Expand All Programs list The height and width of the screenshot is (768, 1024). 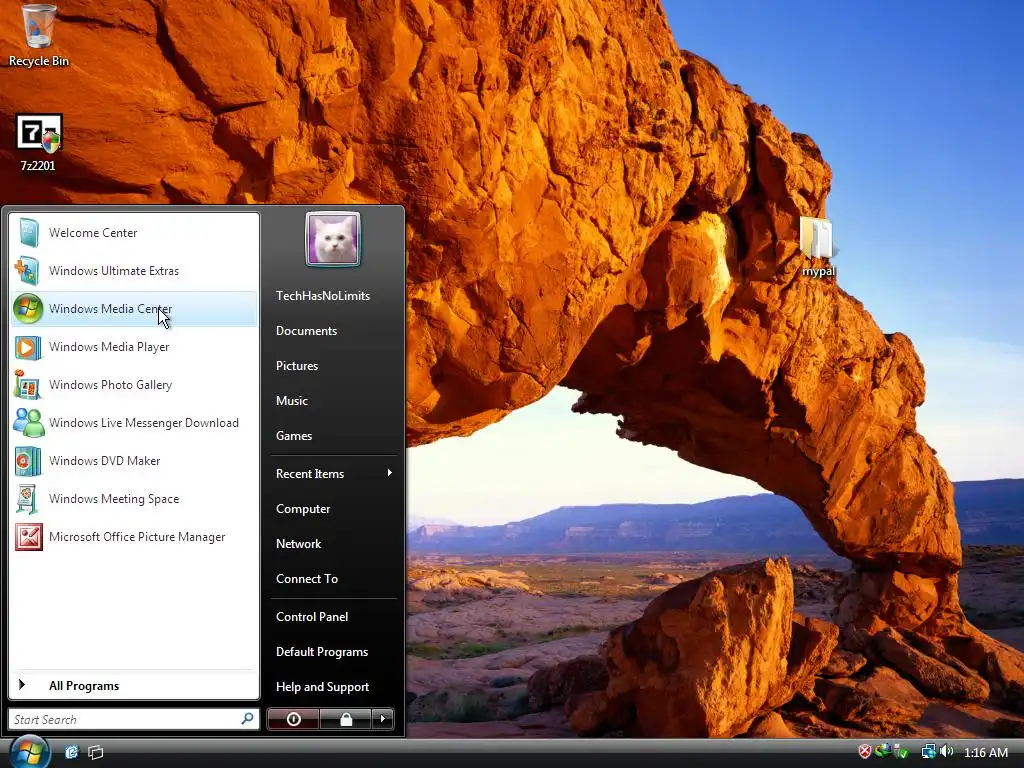pyautogui.click(x=135, y=685)
